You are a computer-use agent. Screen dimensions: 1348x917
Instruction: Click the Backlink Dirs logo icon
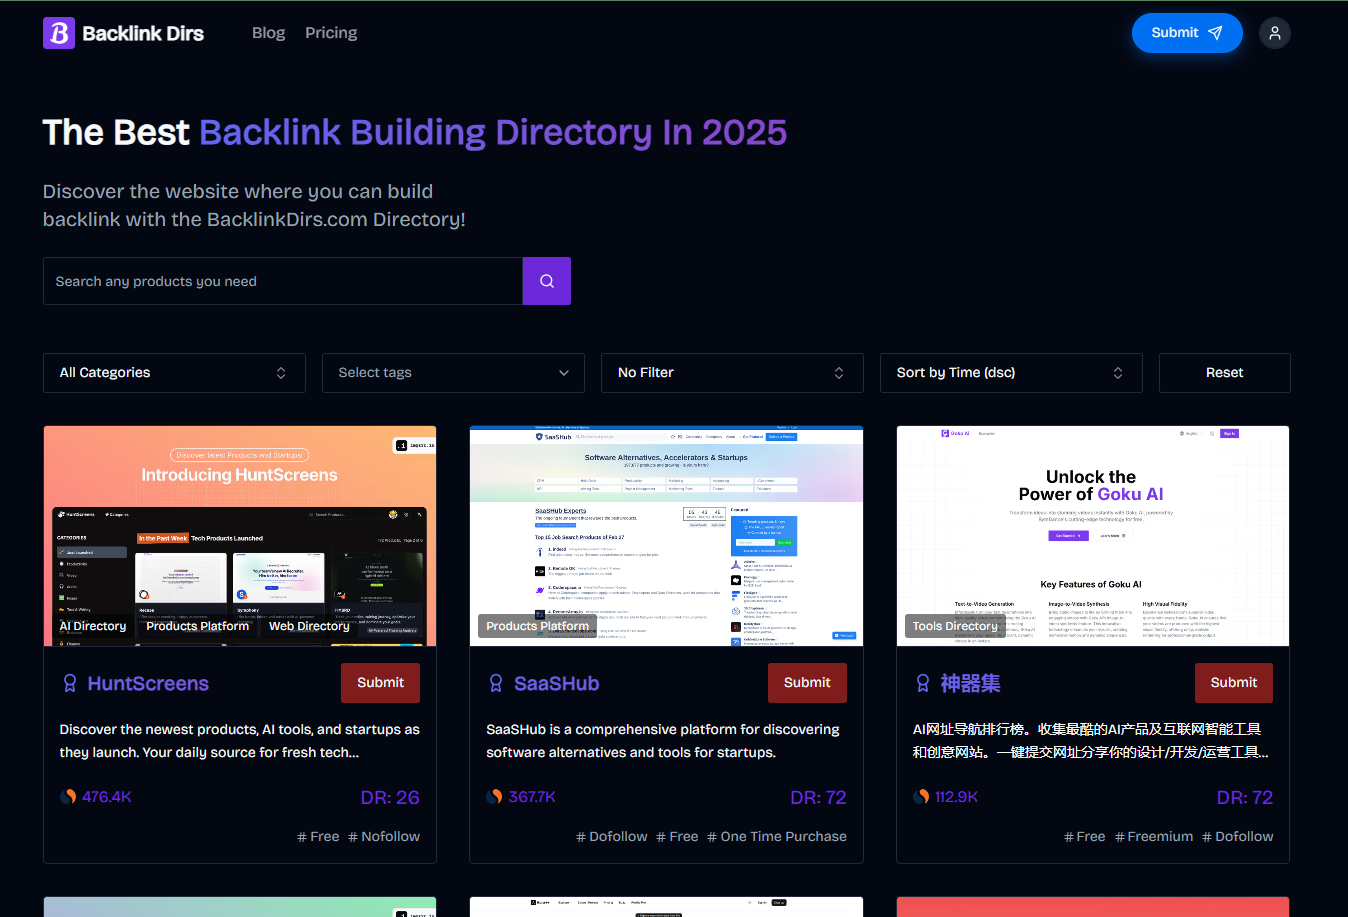[x=59, y=33]
